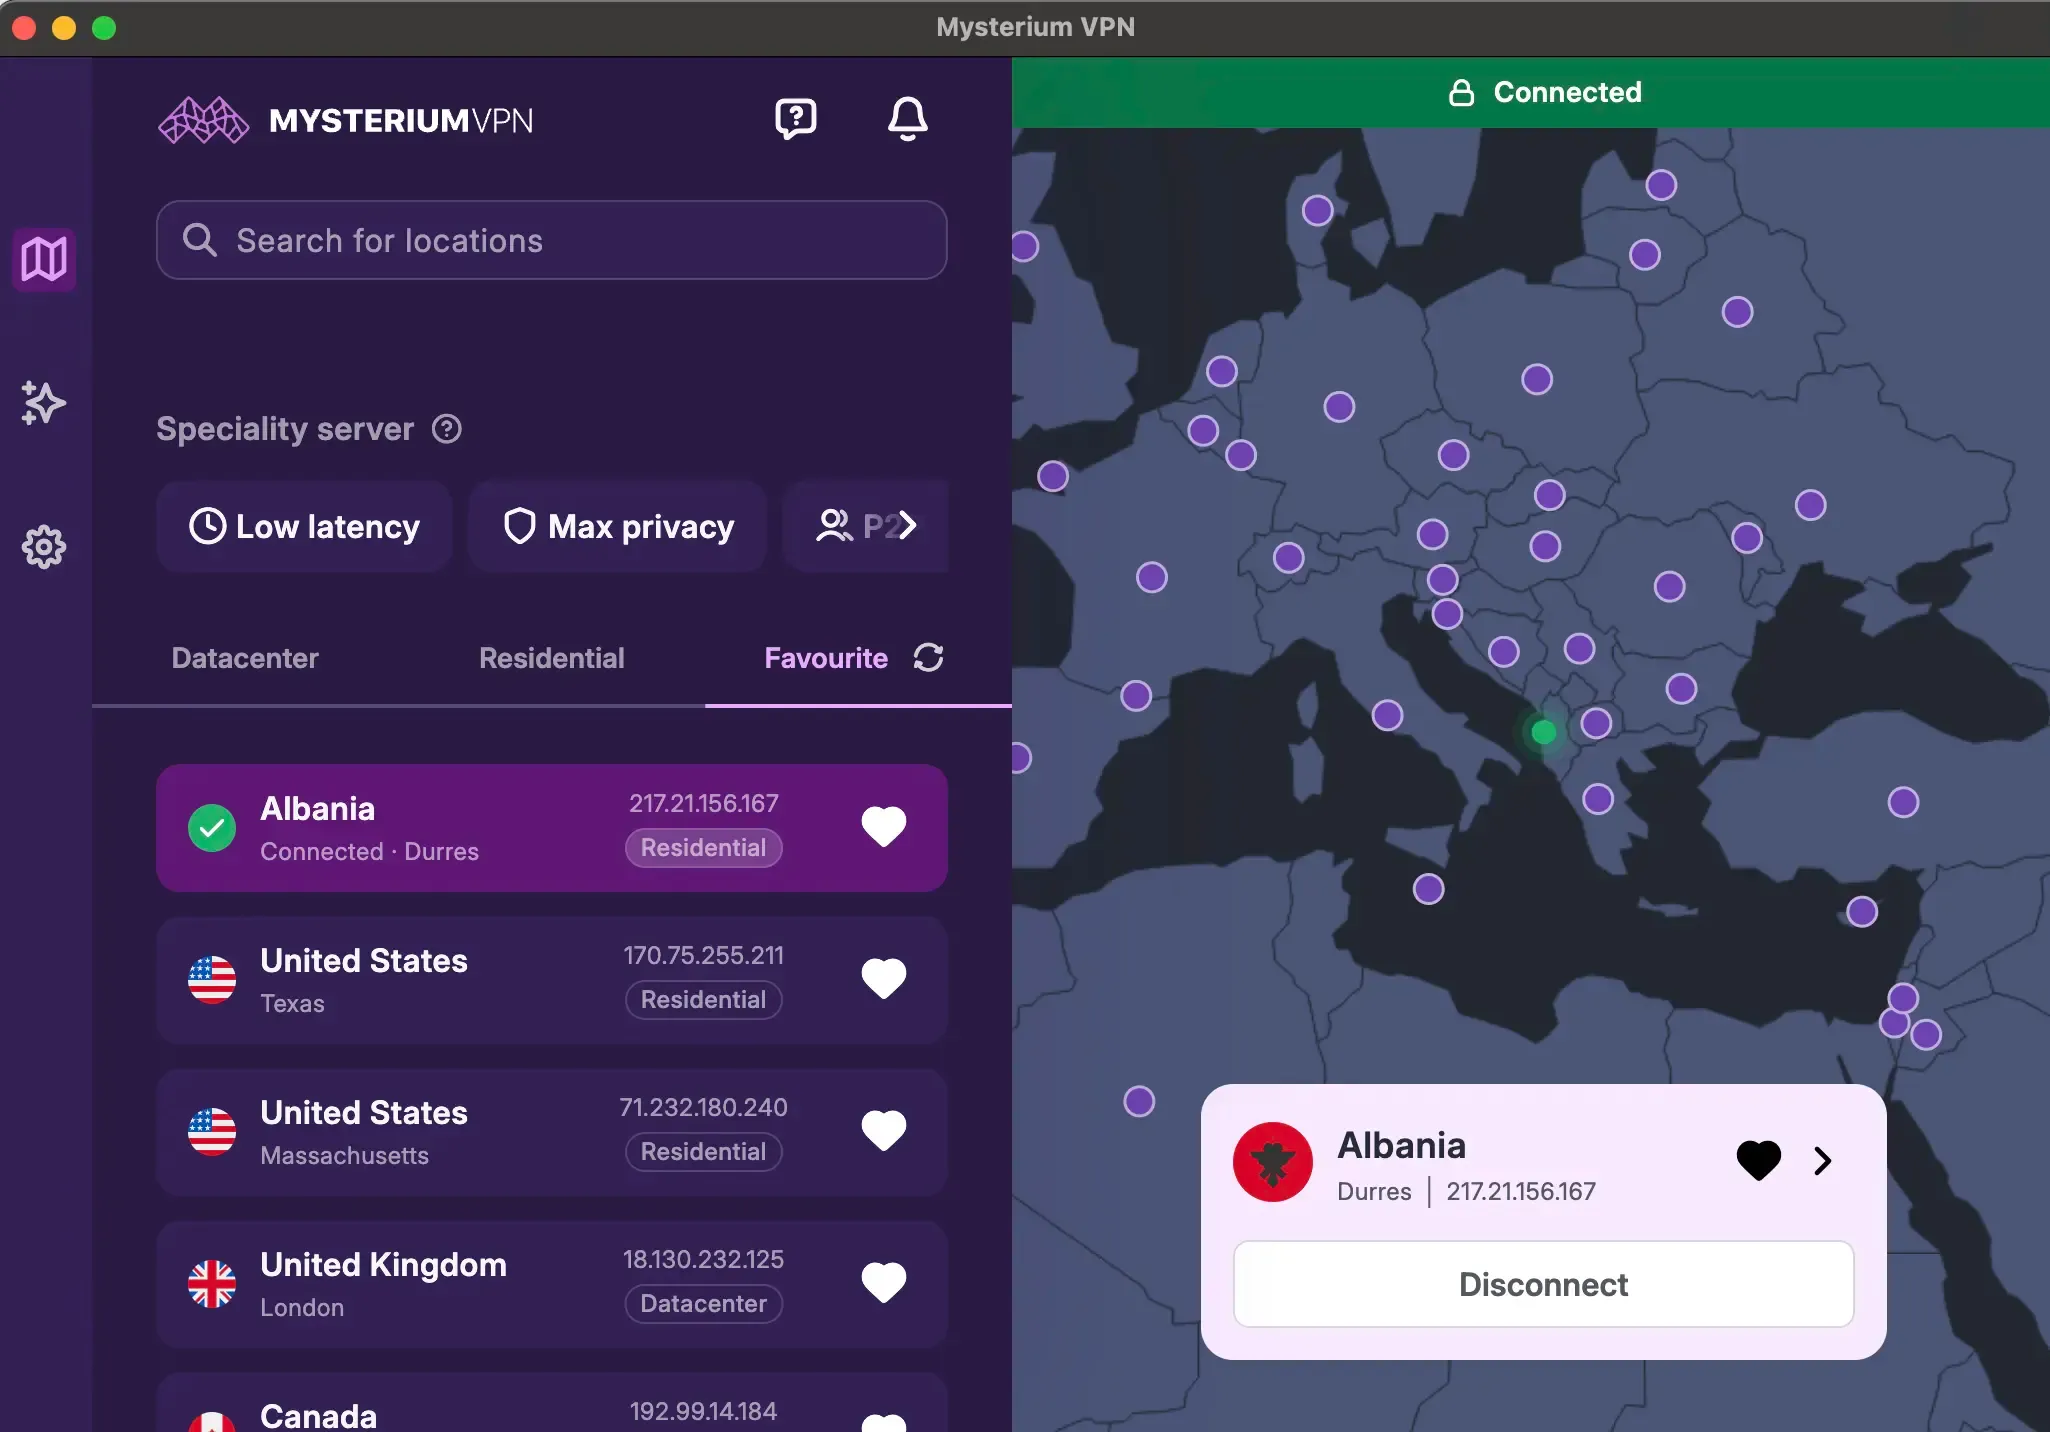Viewport: 2050px width, 1432px height.
Task: Unfavourite Albania in the server list
Action: [884, 827]
